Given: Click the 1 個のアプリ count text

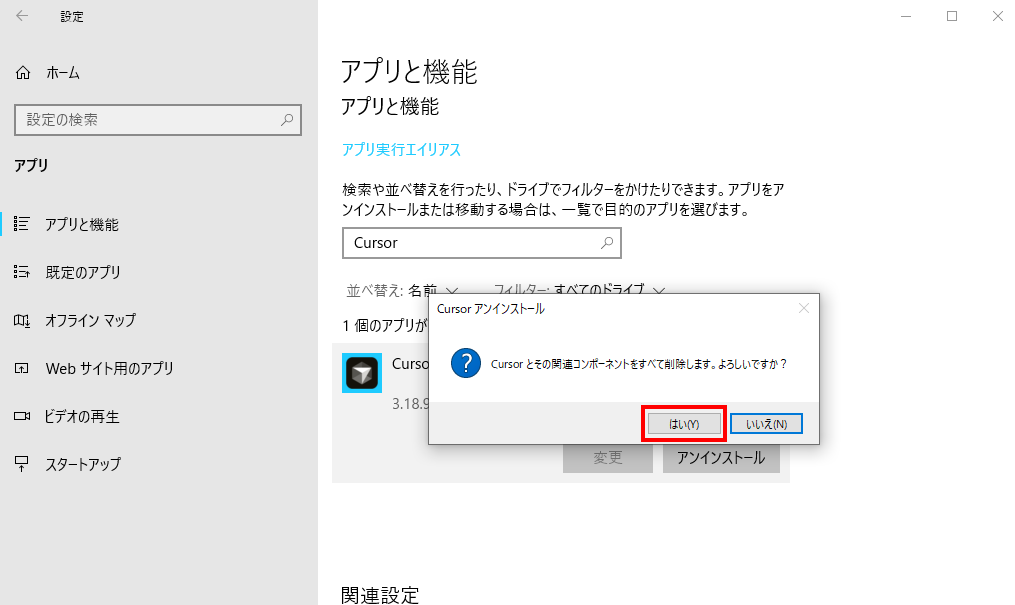Looking at the screenshot, I should pos(385,325).
